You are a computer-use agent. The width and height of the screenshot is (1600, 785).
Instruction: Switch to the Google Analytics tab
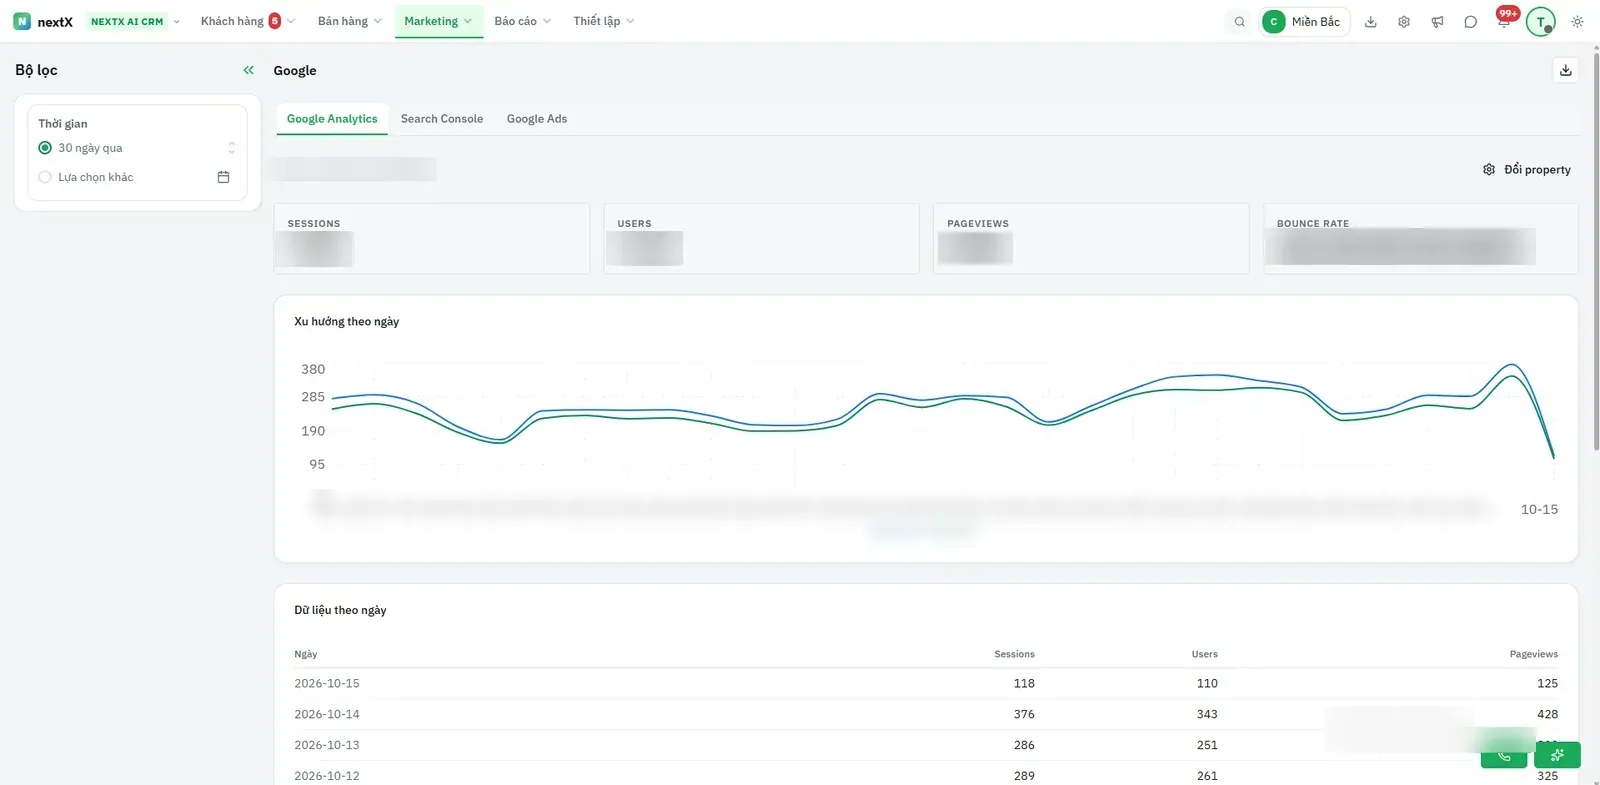332,119
